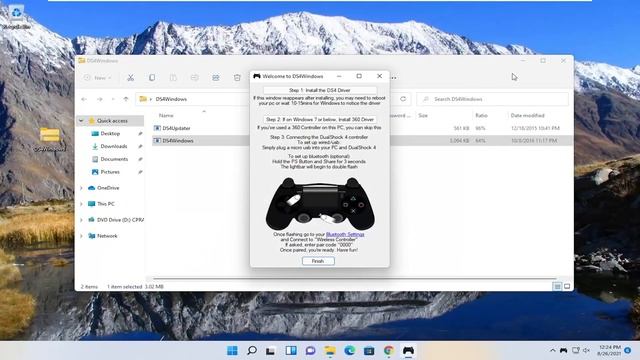This screenshot has width=640, height=360.
Task: Click the Explorer horizontal scrollbar
Action: coord(355,279)
